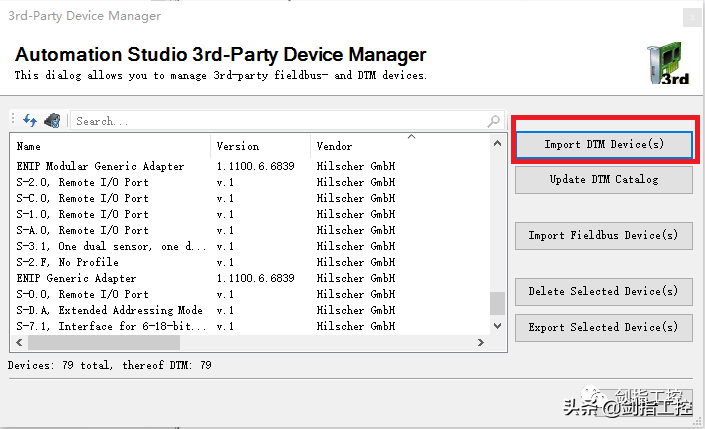Click Import Fieldbus Device(s)
705x429 pixels.
[x=603, y=236]
